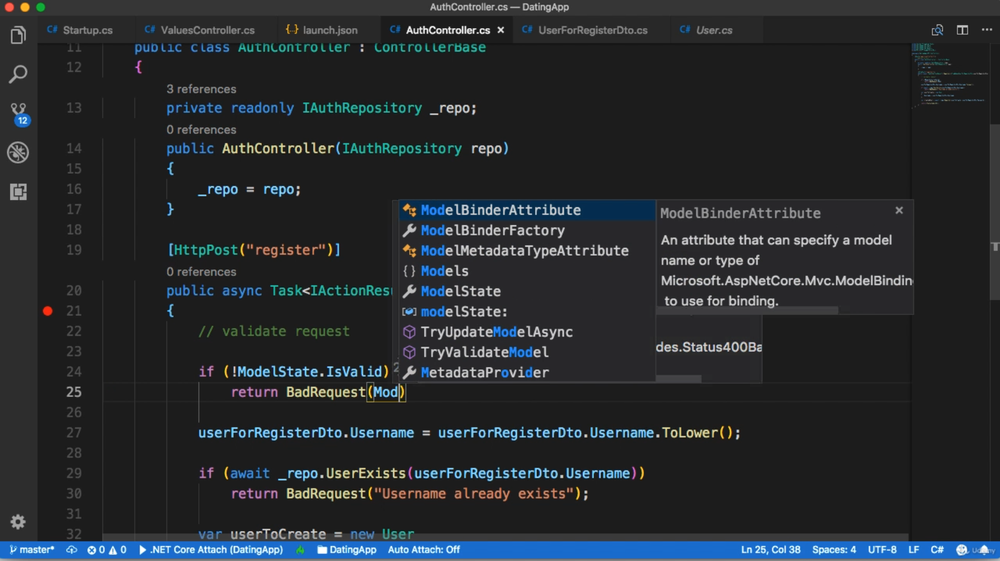Image resolution: width=1000 pixels, height=561 pixels.
Task: Select ModelBinderAttribute suggestion
Action: (x=527, y=210)
